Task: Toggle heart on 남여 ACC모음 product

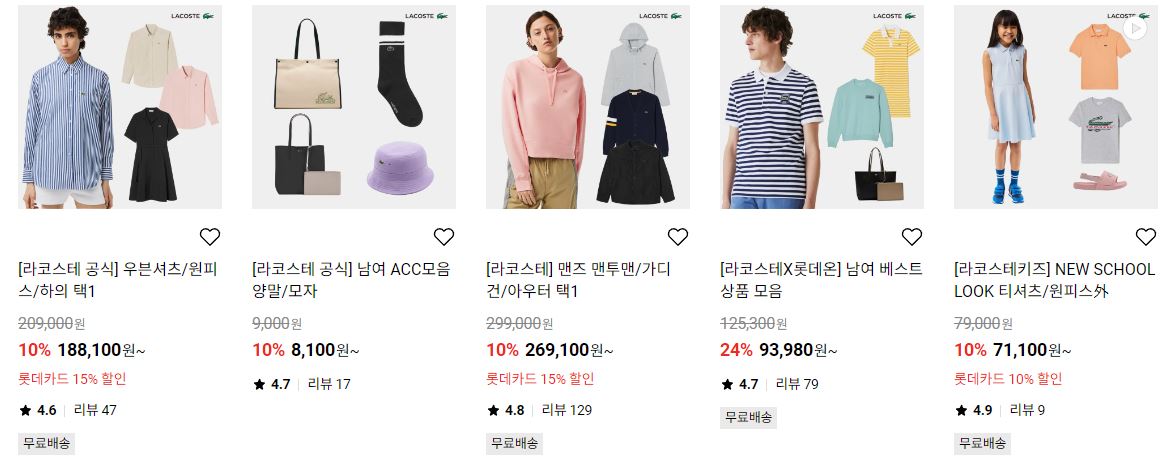Action: point(444,237)
